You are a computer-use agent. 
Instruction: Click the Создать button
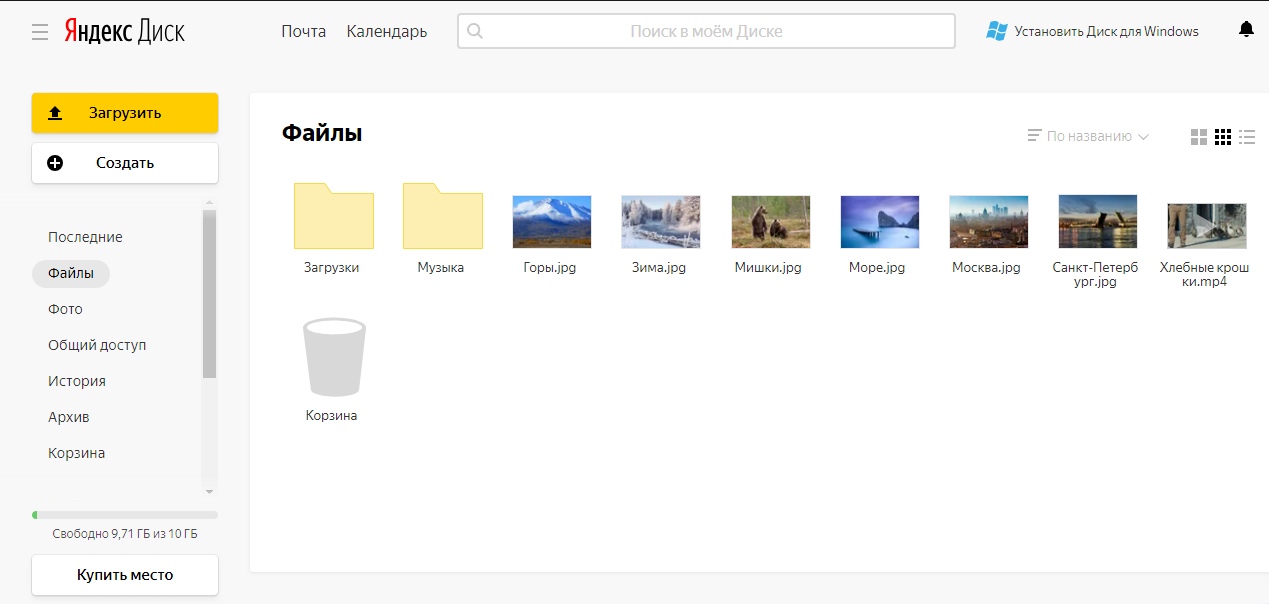pyautogui.click(x=125, y=163)
